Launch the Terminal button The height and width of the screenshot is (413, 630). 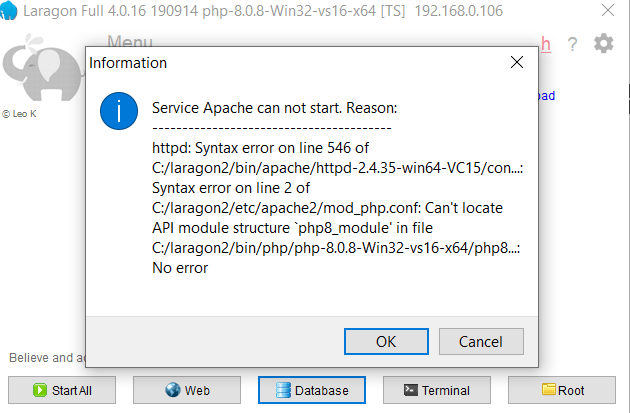[437, 390]
